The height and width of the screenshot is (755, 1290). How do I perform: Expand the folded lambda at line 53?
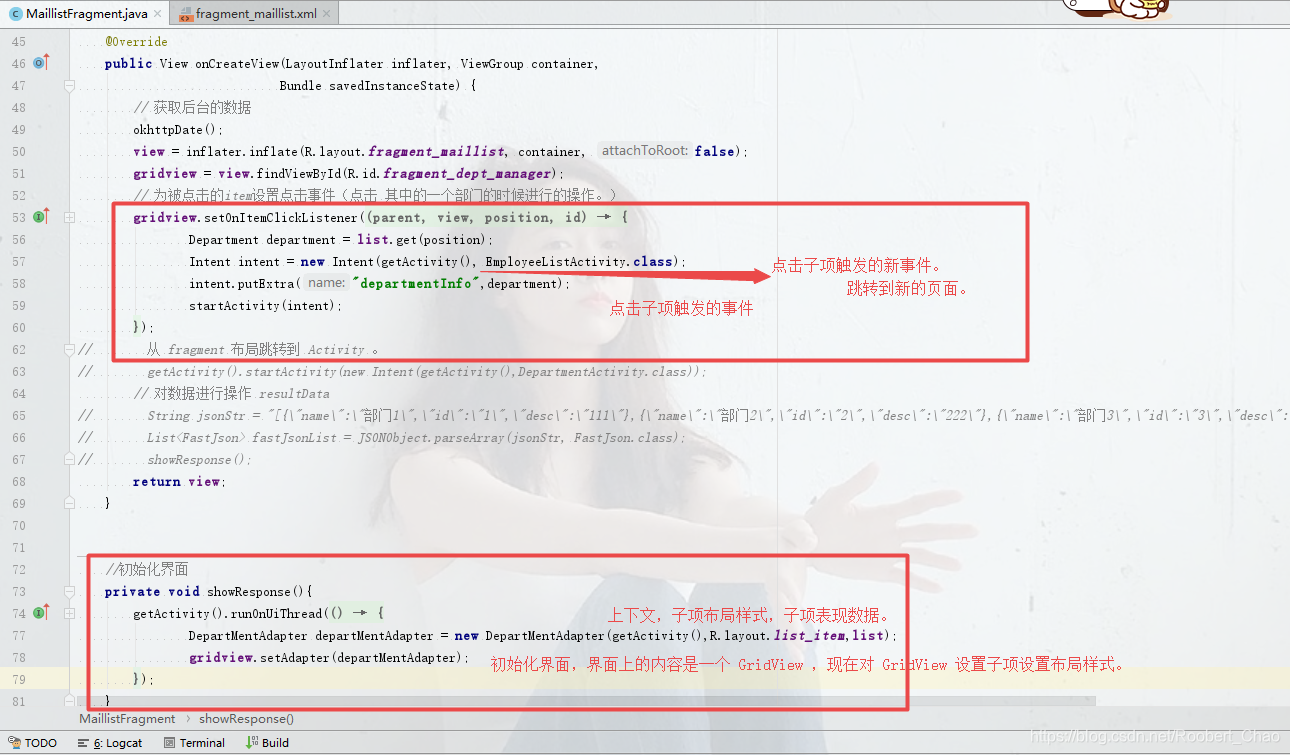coord(69,217)
